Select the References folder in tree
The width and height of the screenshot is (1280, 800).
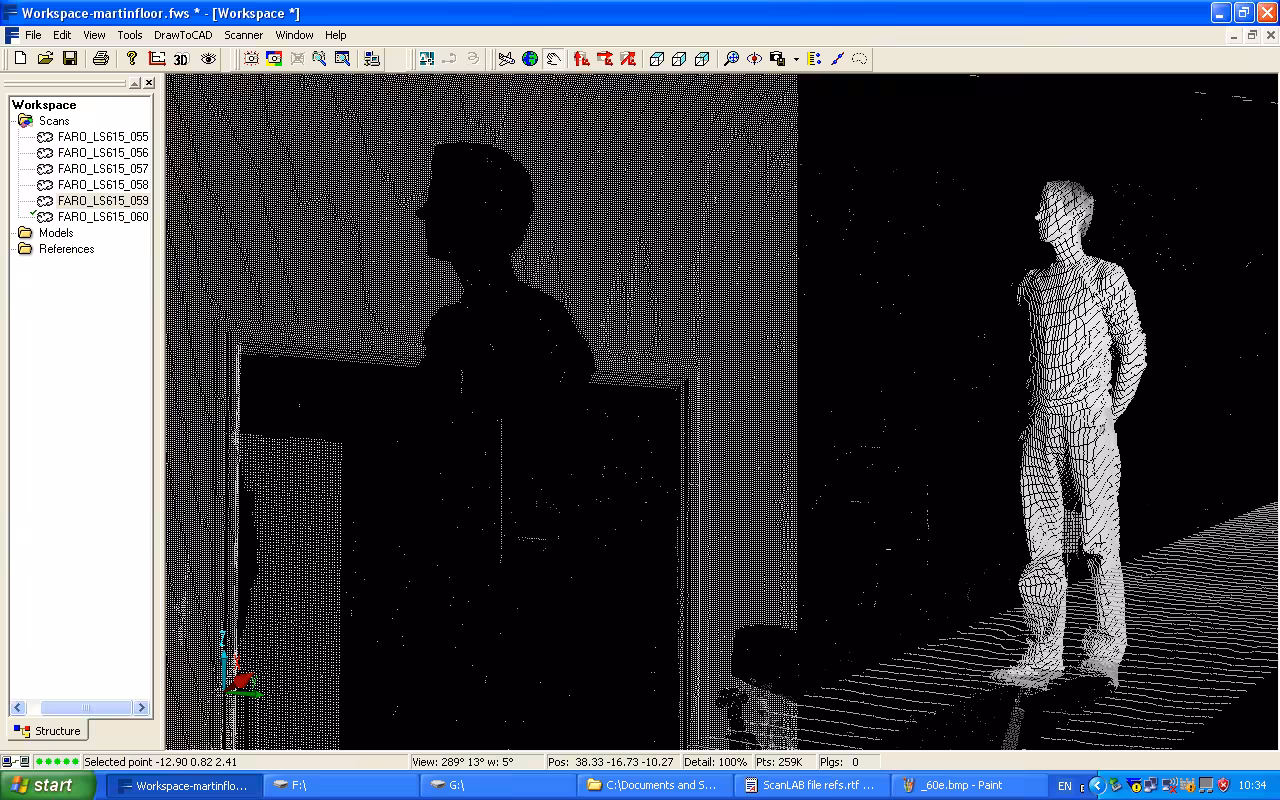coord(66,249)
